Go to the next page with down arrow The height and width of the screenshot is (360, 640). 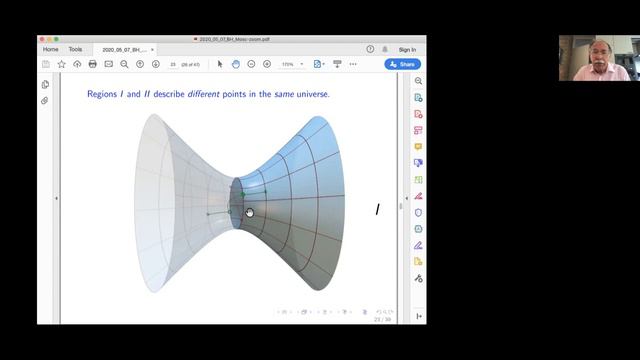click(156, 64)
